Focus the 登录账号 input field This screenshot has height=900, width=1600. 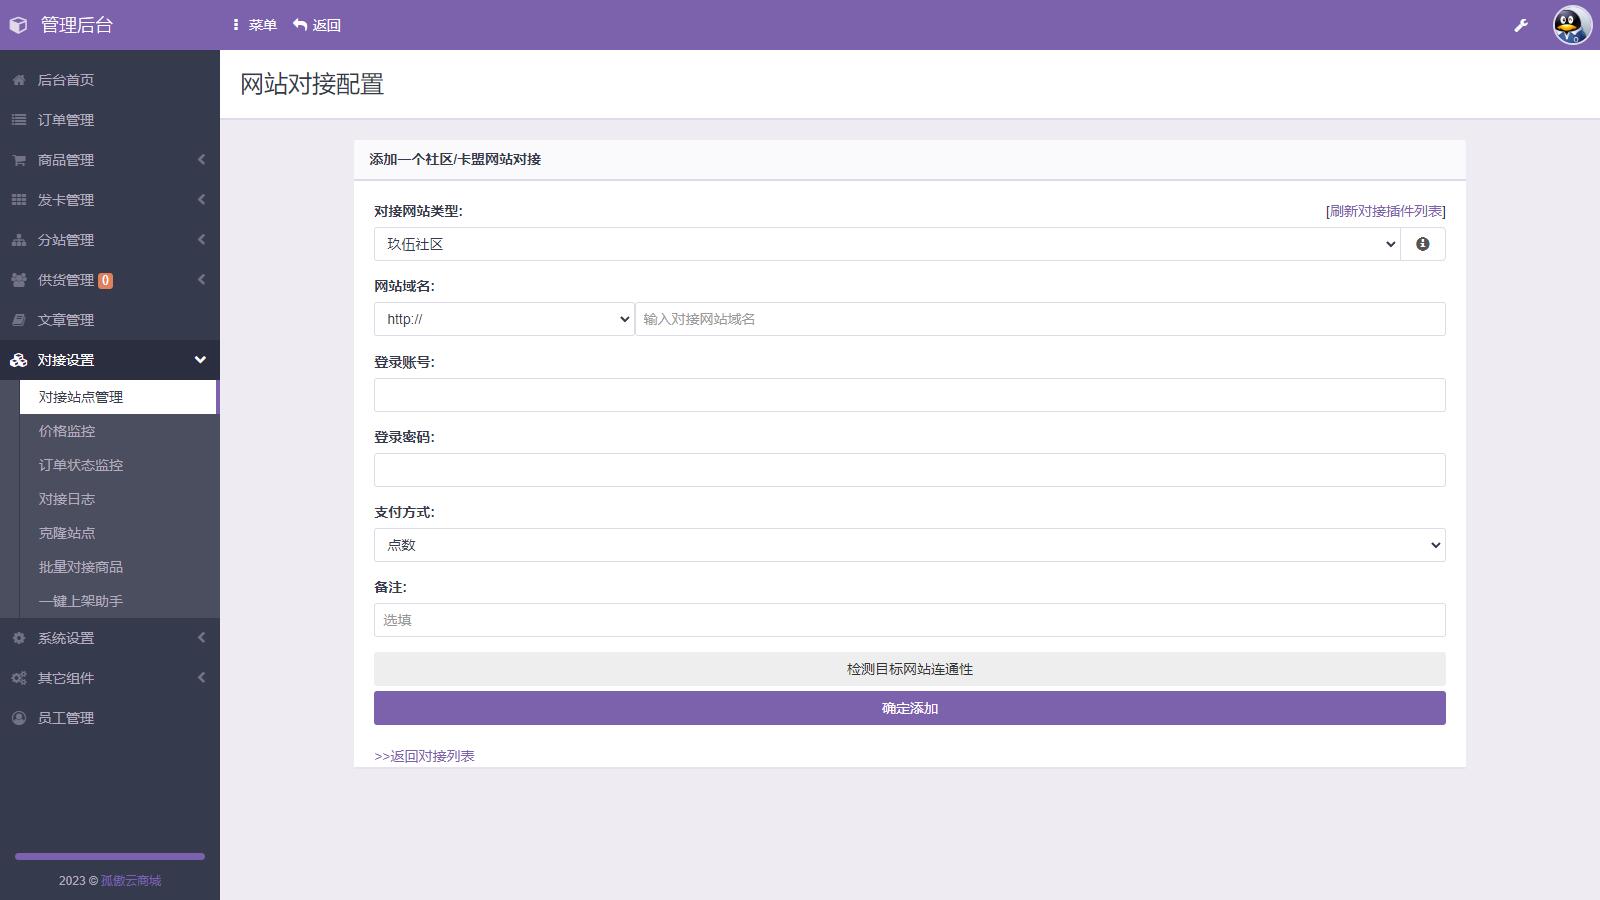pyautogui.click(x=909, y=395)
